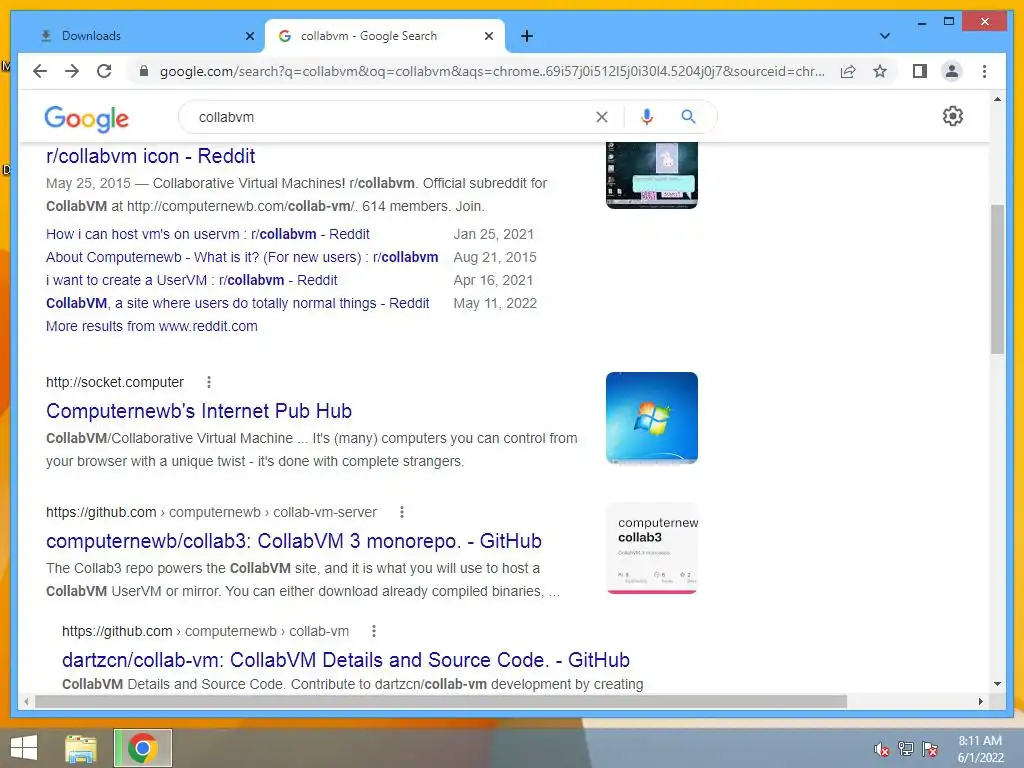Clear the Google search box
Image resolution: width=1024 pixels, height=768 pixels.
pos(601,117)
